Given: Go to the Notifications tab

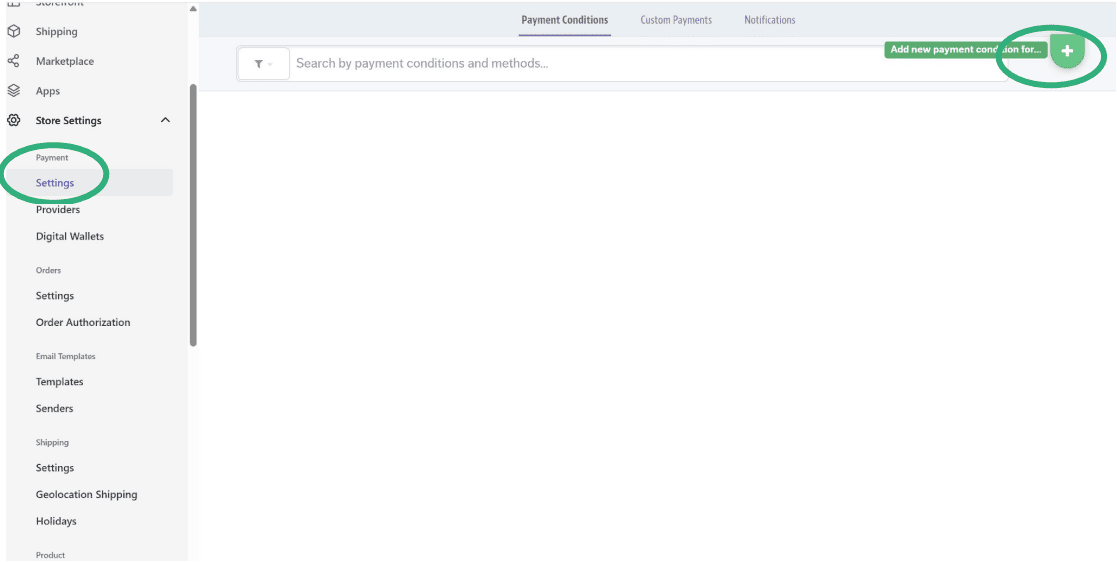Looking at the screenshot, I should click(x=769, y=20).
